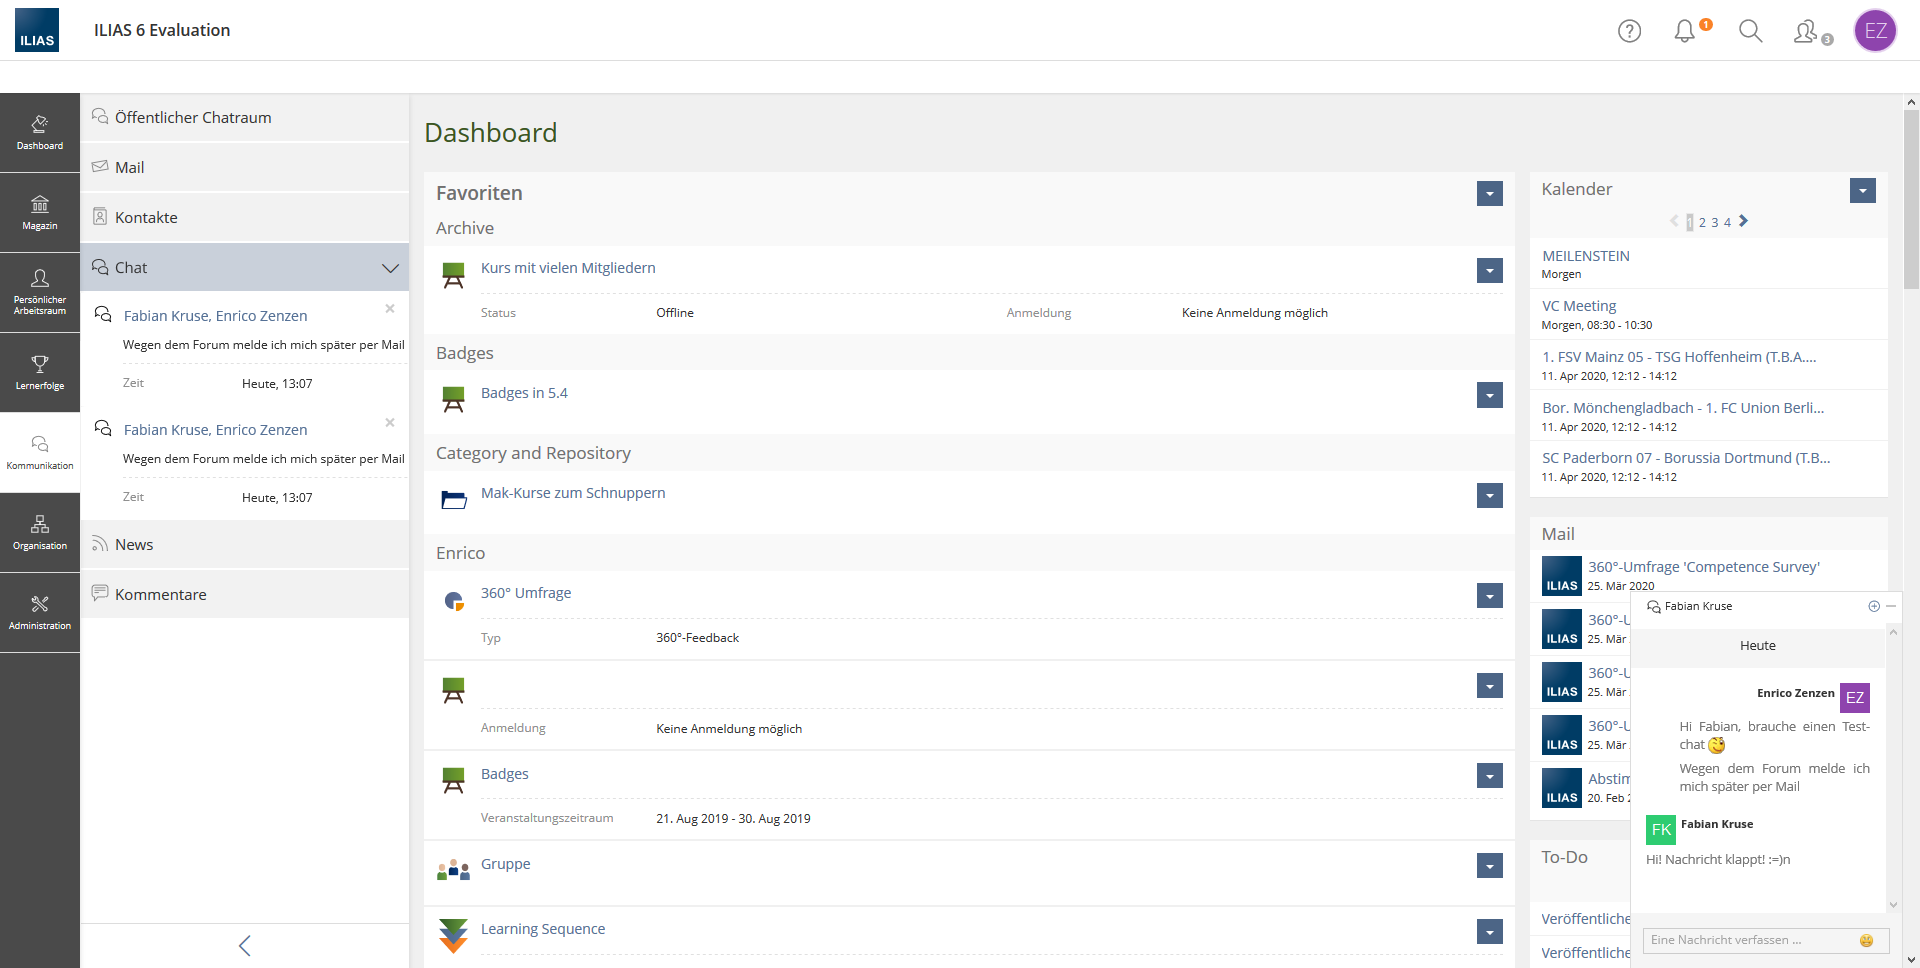Viewport: 1920px width, 968px height.
Task: Open the Kalender block actions dropdown
Action: [1862, 191]
